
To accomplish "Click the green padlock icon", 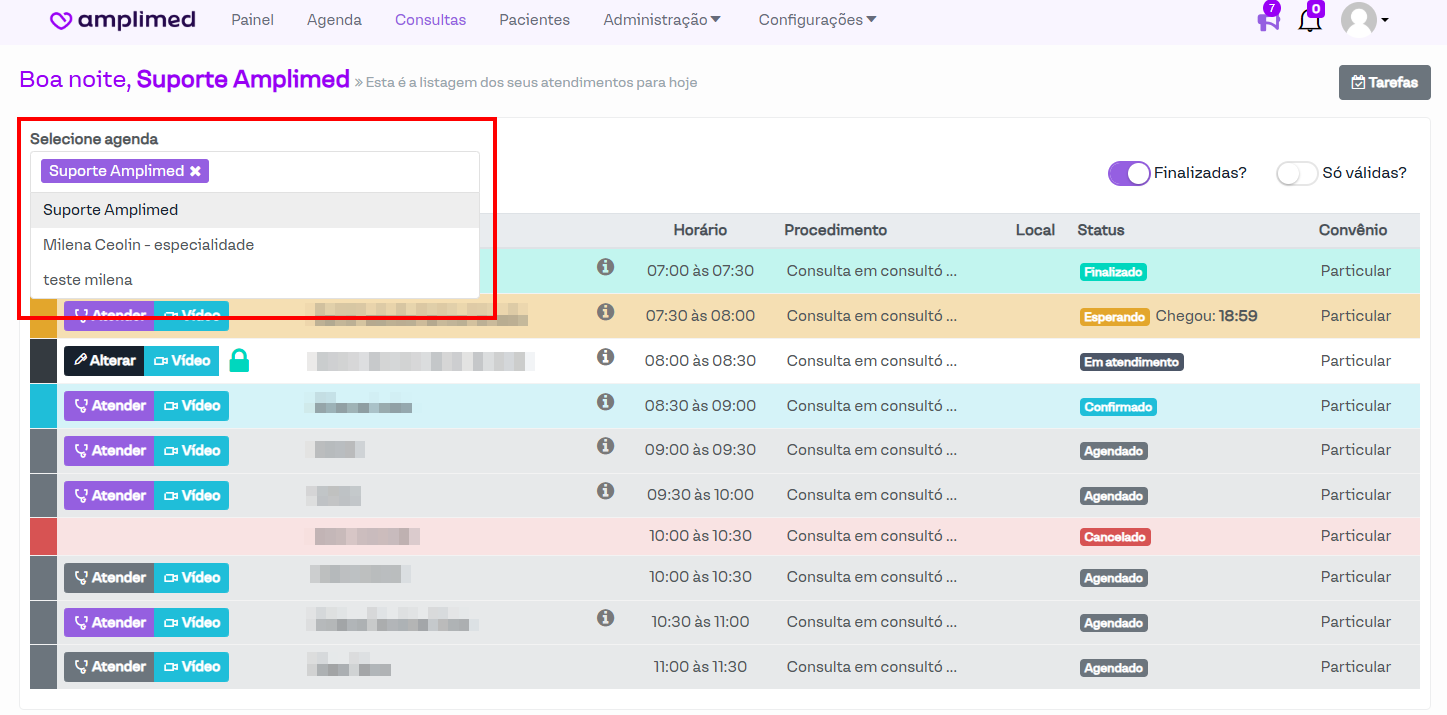I will pyautogui.click(x=239, y=361).
